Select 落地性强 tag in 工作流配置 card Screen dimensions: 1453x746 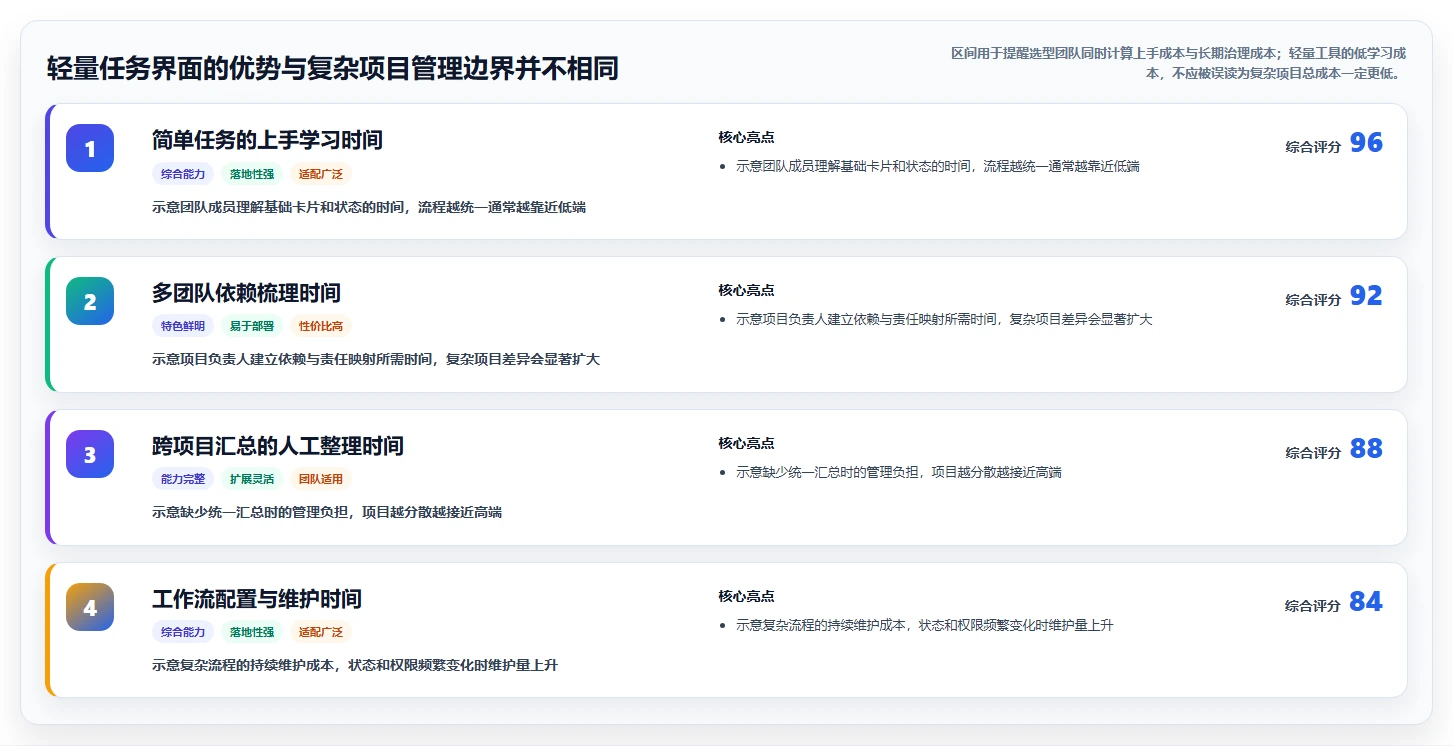point(252,632)
